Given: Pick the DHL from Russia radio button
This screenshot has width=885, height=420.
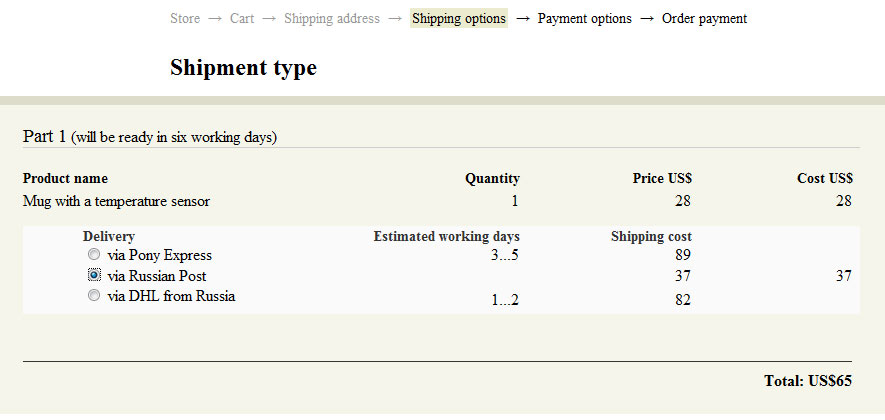Looking at the screenshot, I should [x=94, y=296].
